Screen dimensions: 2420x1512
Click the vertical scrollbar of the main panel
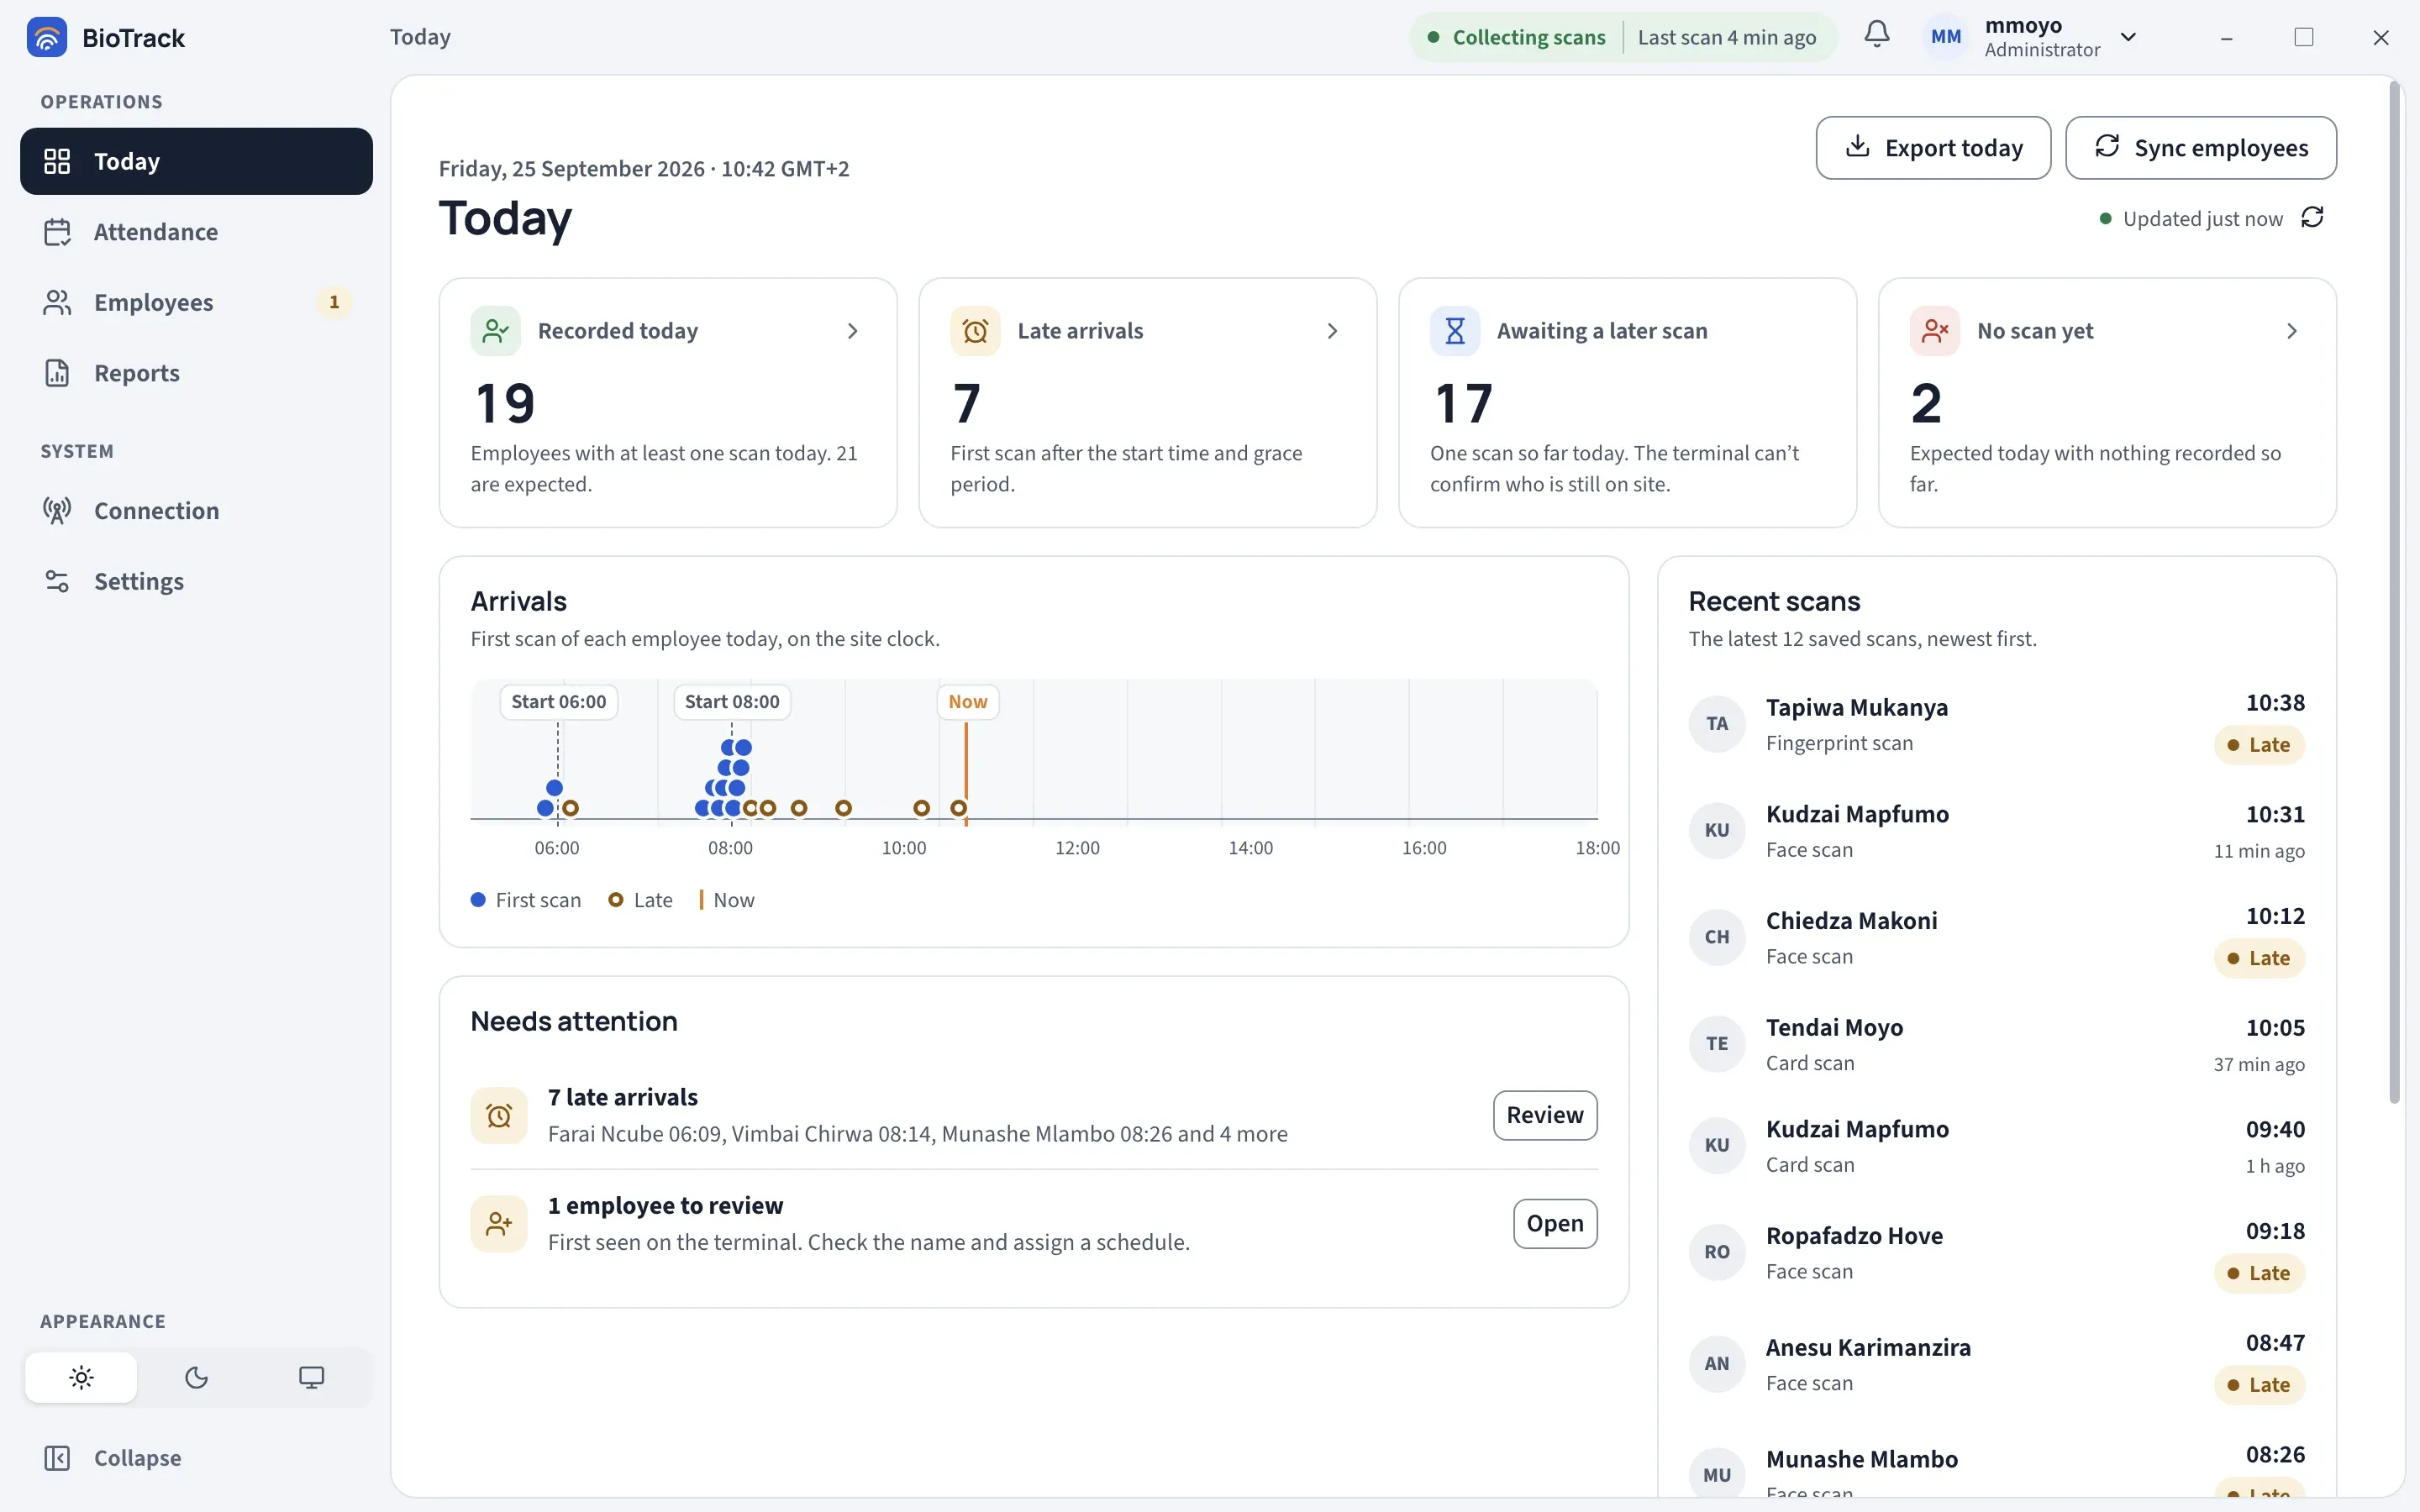pyautogui.click(x=2394, y=592)
